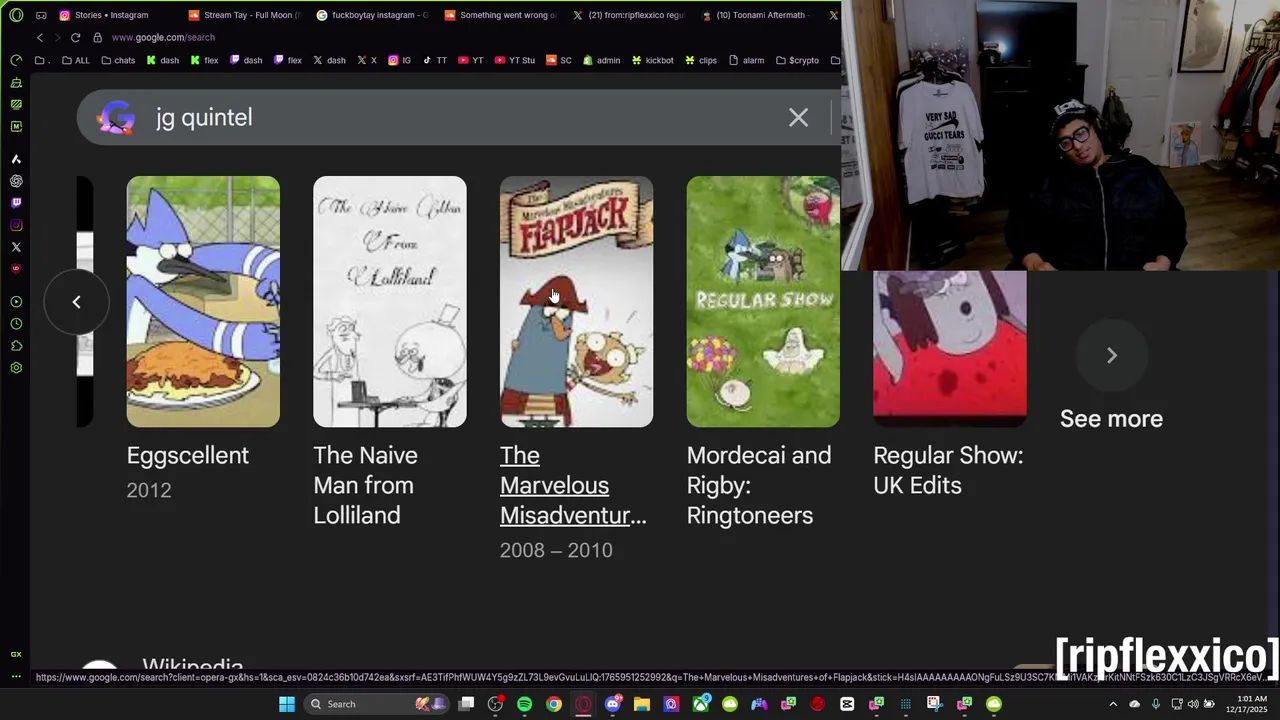Click the taskbar Search box
1280x720 pixels.
375,704
